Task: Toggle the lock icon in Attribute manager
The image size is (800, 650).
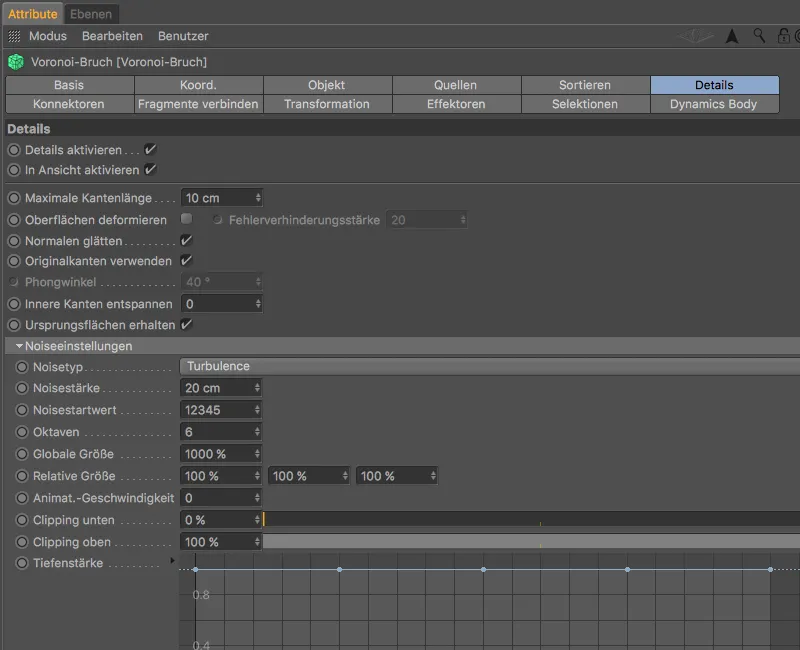Action: 784,36
